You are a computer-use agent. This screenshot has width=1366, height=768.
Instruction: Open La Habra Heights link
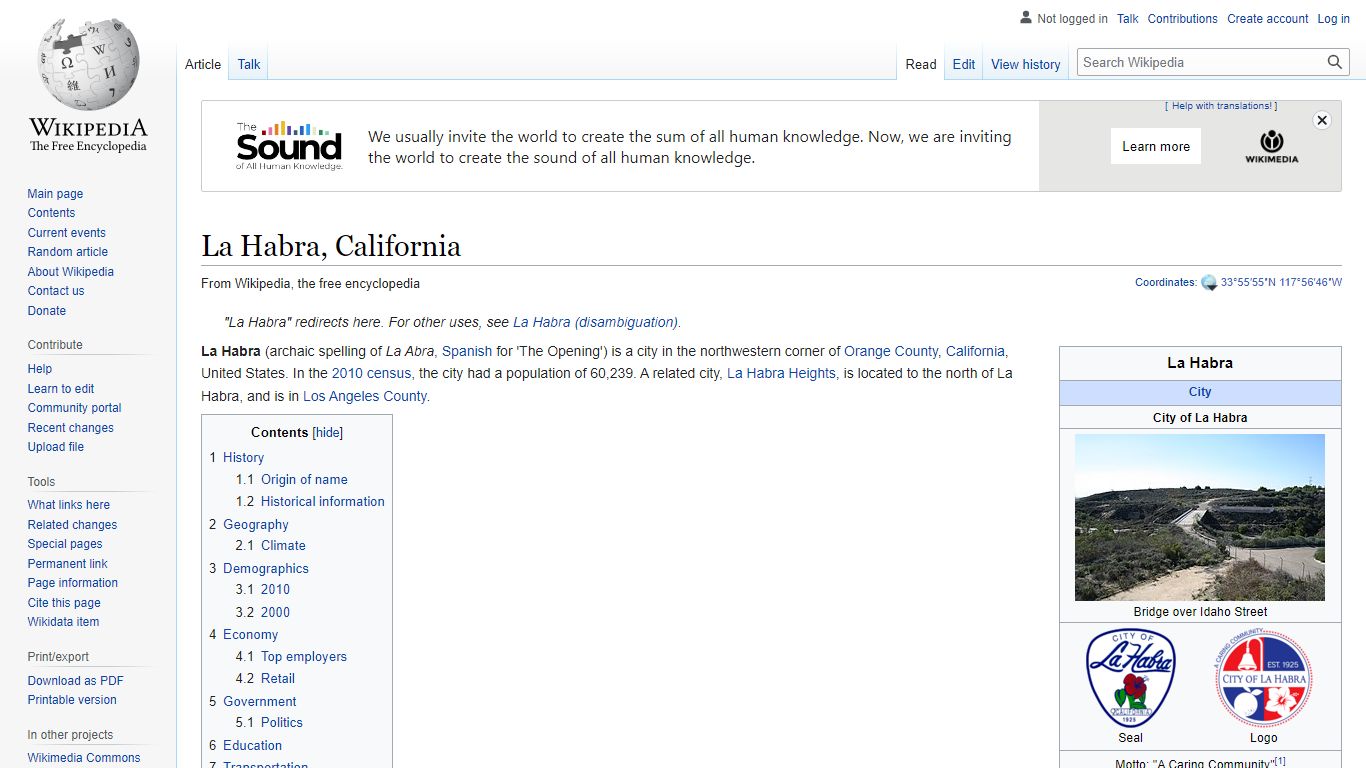point(781,373)
